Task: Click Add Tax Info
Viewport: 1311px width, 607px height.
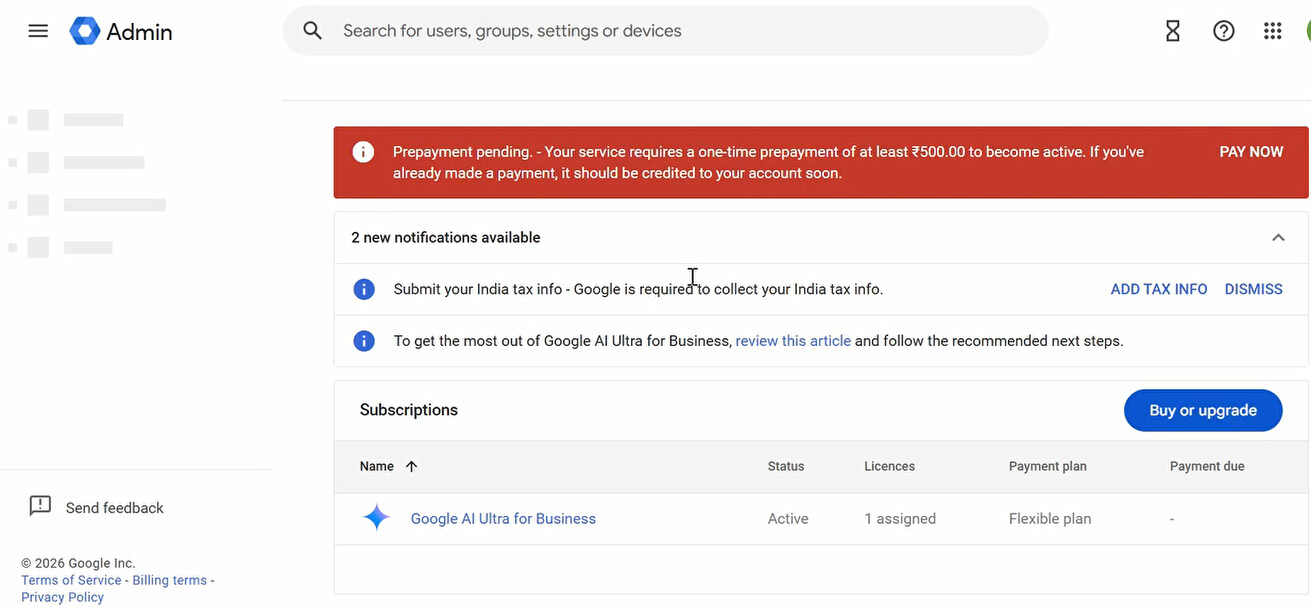Action: [1158, 289]
